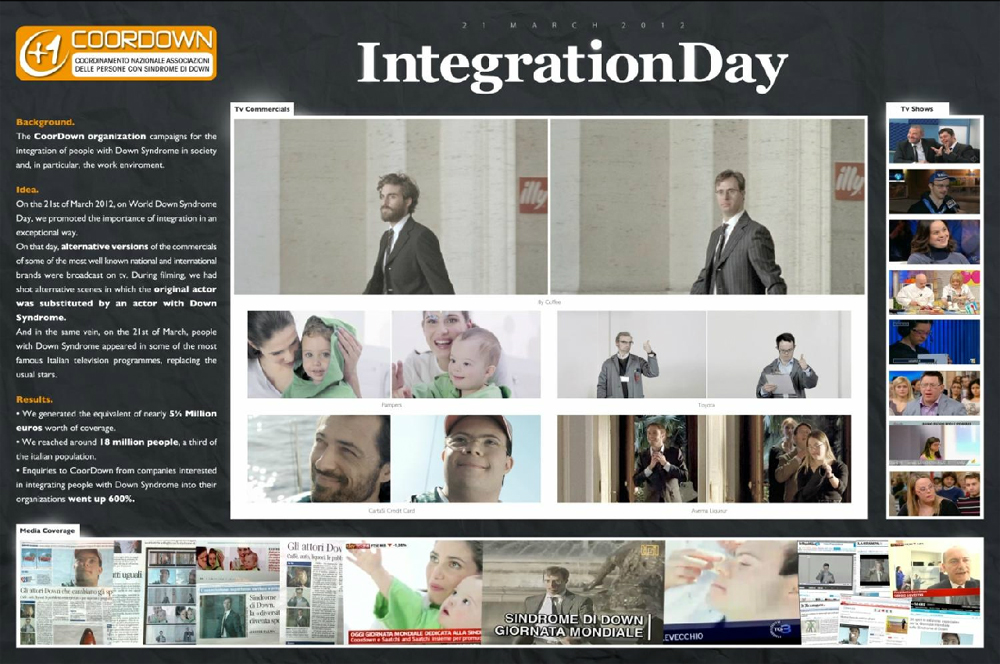
Task: Click the Pampers caption
Action: 392,405
